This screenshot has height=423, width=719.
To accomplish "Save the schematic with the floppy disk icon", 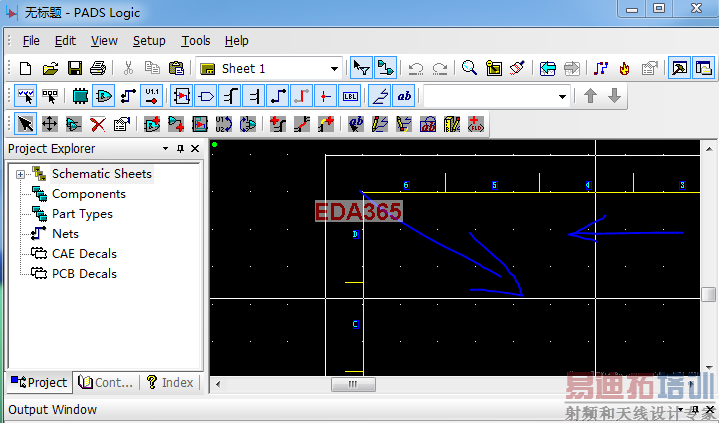I will point(74,69).
